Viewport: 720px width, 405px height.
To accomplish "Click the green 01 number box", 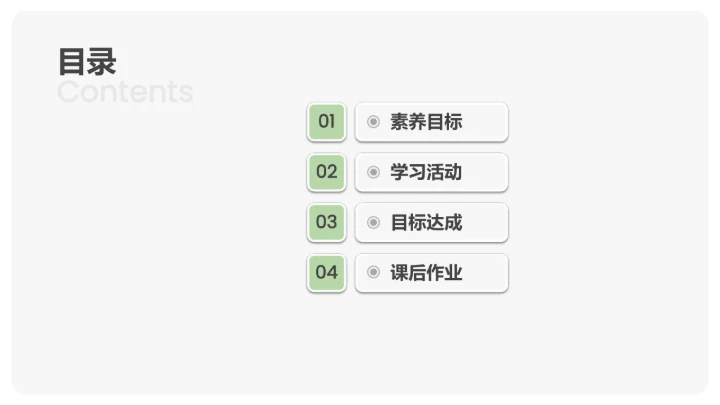I will [x=327, y=122].
